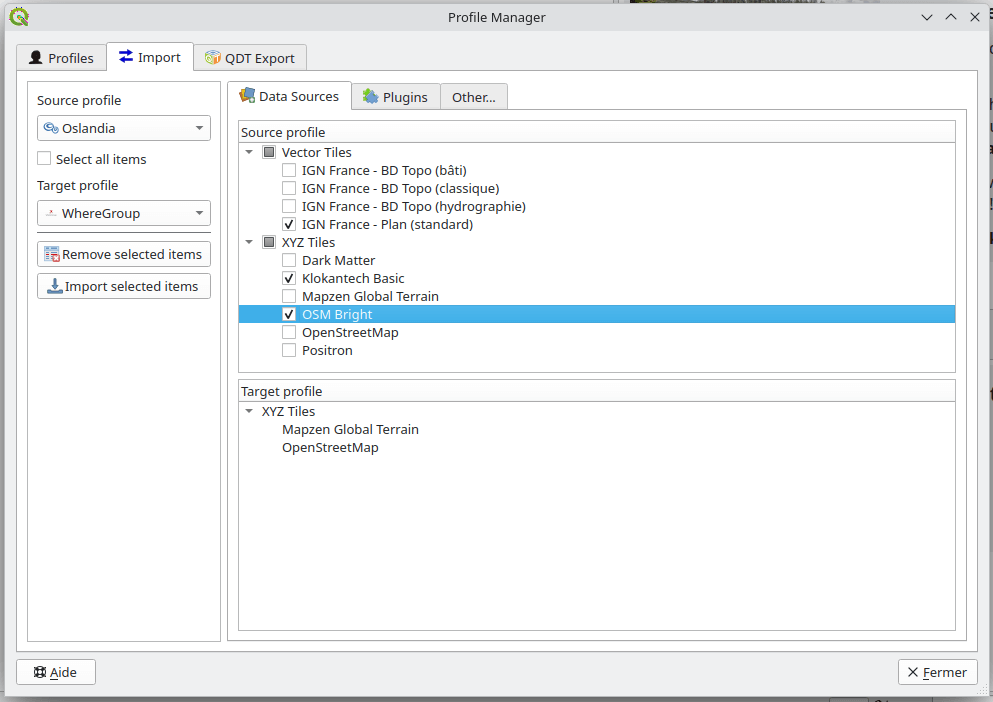Click the QDT Export tab icon
The width and height of the screenshot is (993, 702).
(213, 57)
